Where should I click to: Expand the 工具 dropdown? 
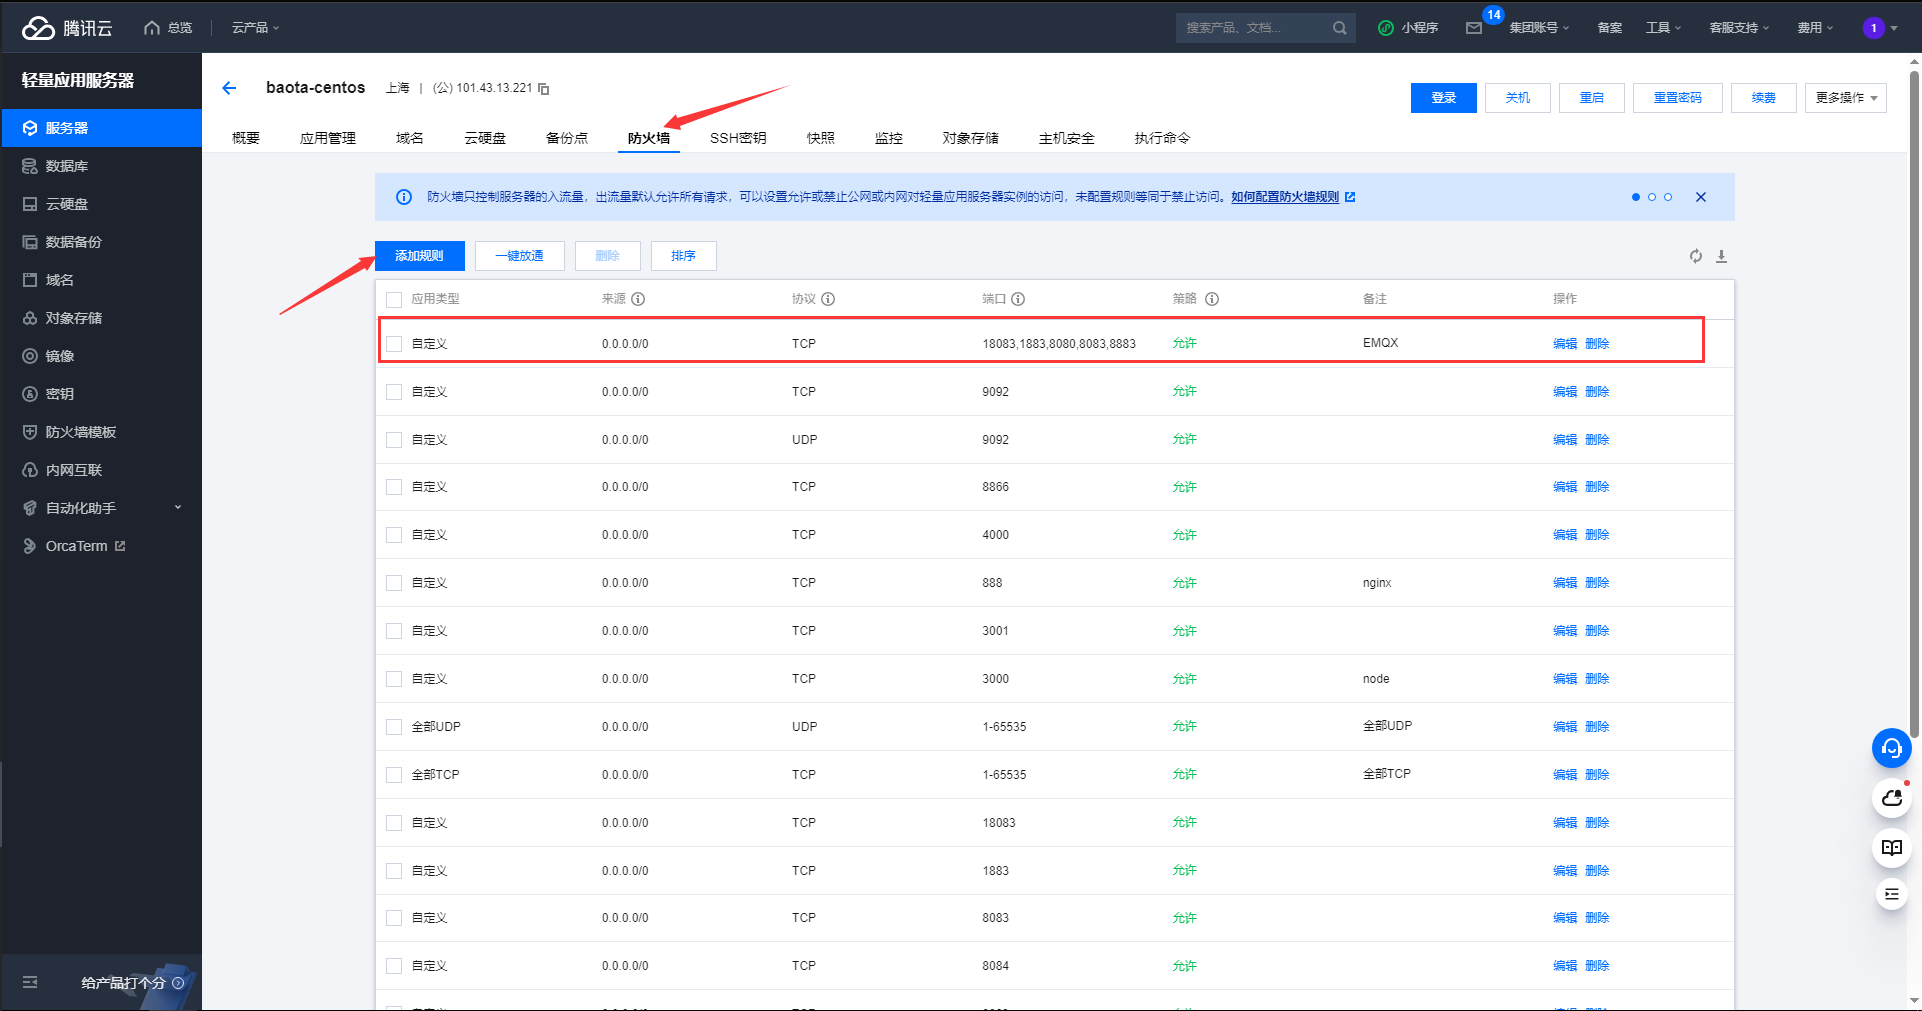[x=1664, y=28]
